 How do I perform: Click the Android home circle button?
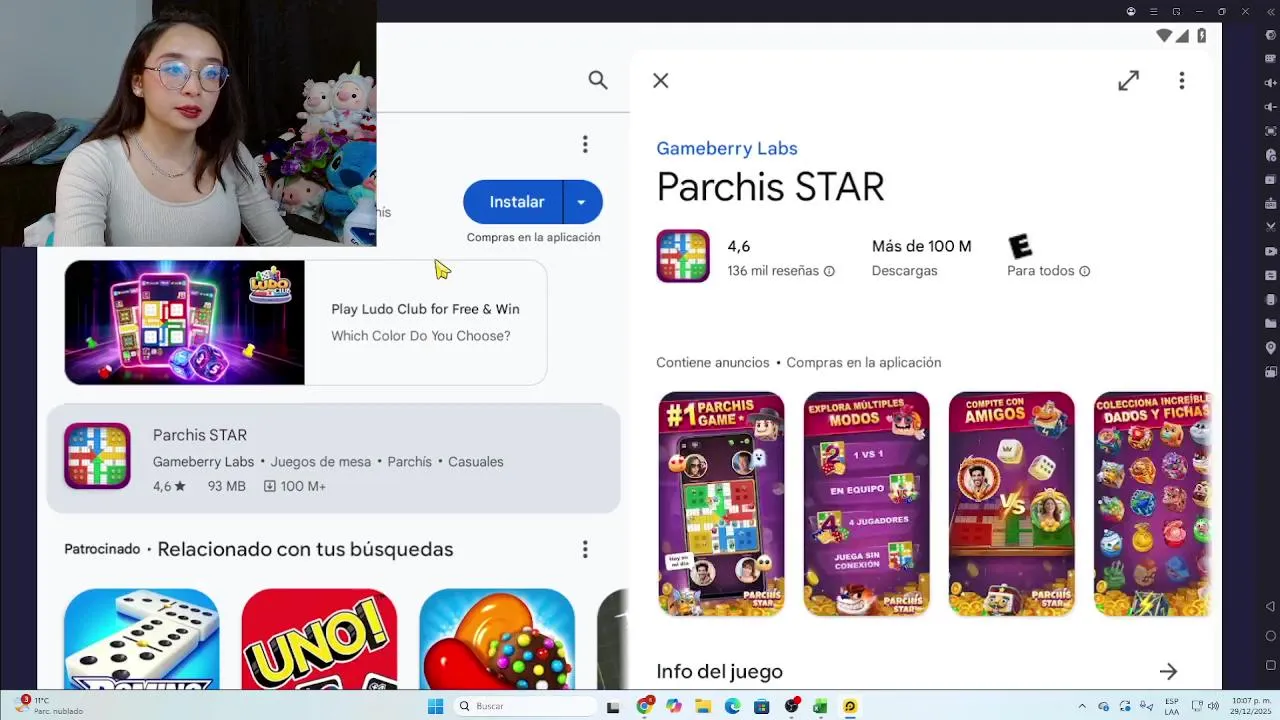click(x=1271, y=636)
